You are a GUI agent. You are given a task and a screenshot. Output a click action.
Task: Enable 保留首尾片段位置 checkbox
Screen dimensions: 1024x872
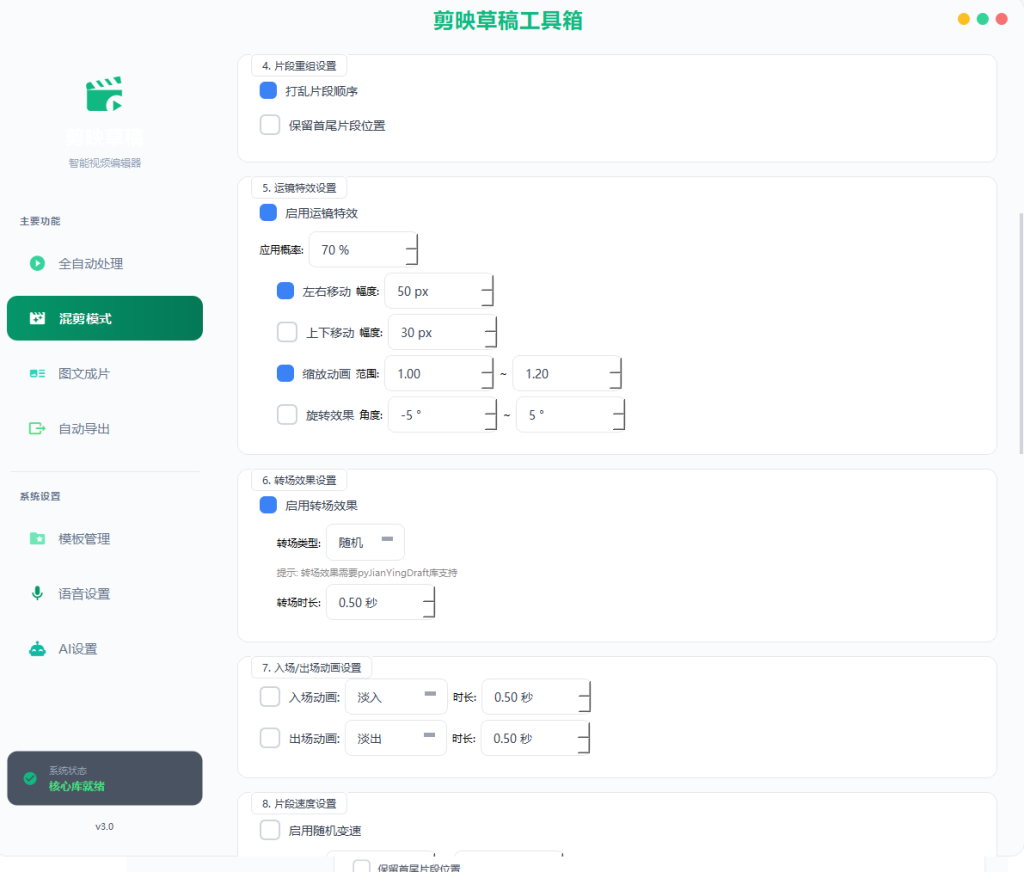[270, 125]
